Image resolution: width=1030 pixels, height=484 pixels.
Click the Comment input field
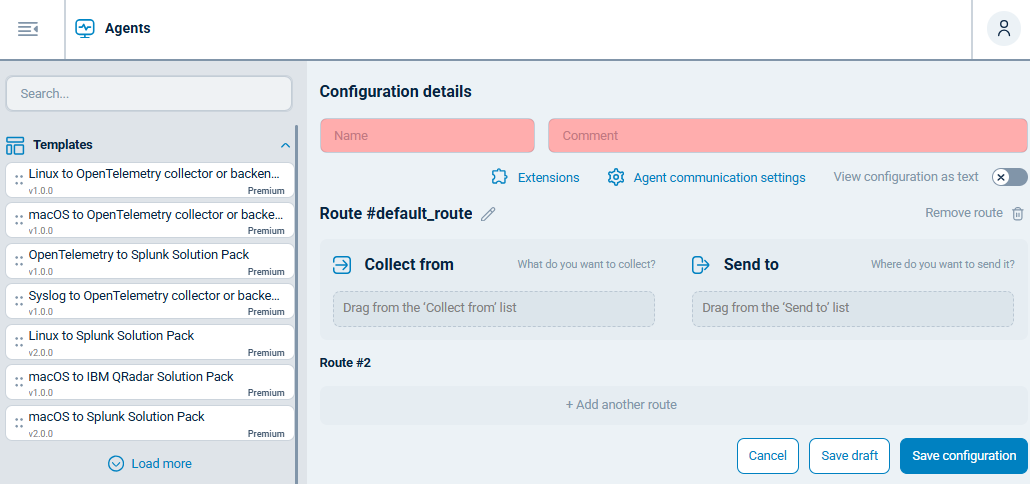787,135
